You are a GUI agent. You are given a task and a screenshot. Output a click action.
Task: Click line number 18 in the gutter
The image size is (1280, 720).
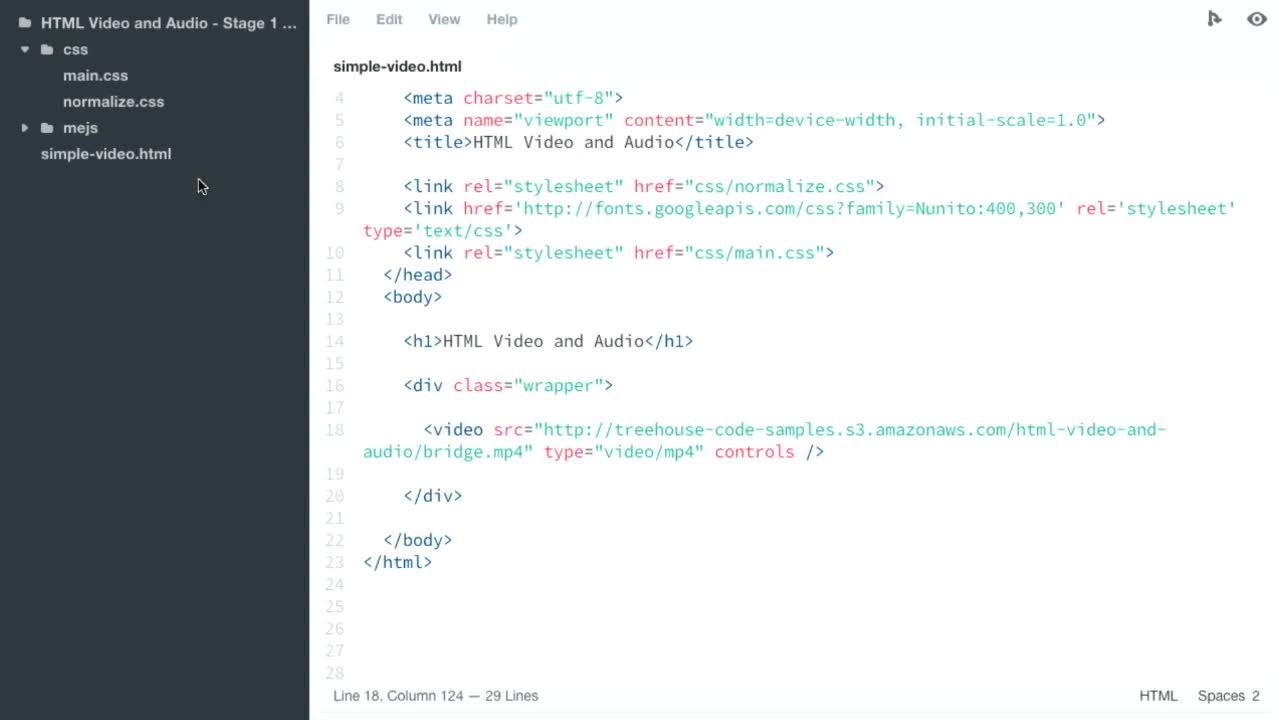point(335,430)
